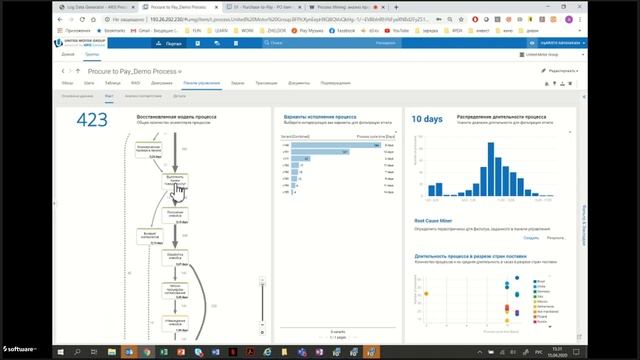This screenshot has height=360, width=640.
Task: Click the download icon near tabs
Action: (562, 84)
